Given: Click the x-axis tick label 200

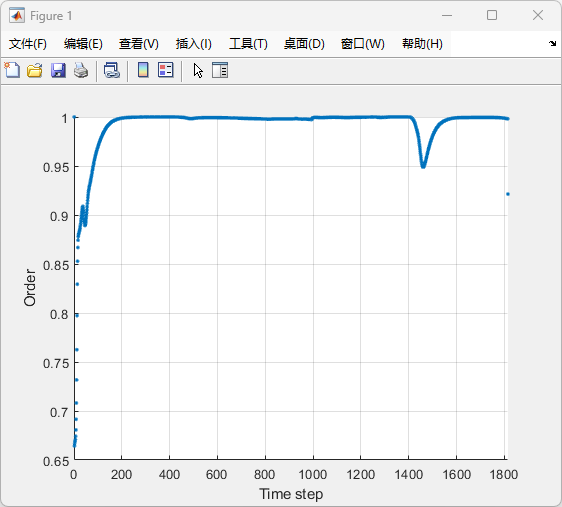Looking at the screenshot, I should tap(121, 475).
